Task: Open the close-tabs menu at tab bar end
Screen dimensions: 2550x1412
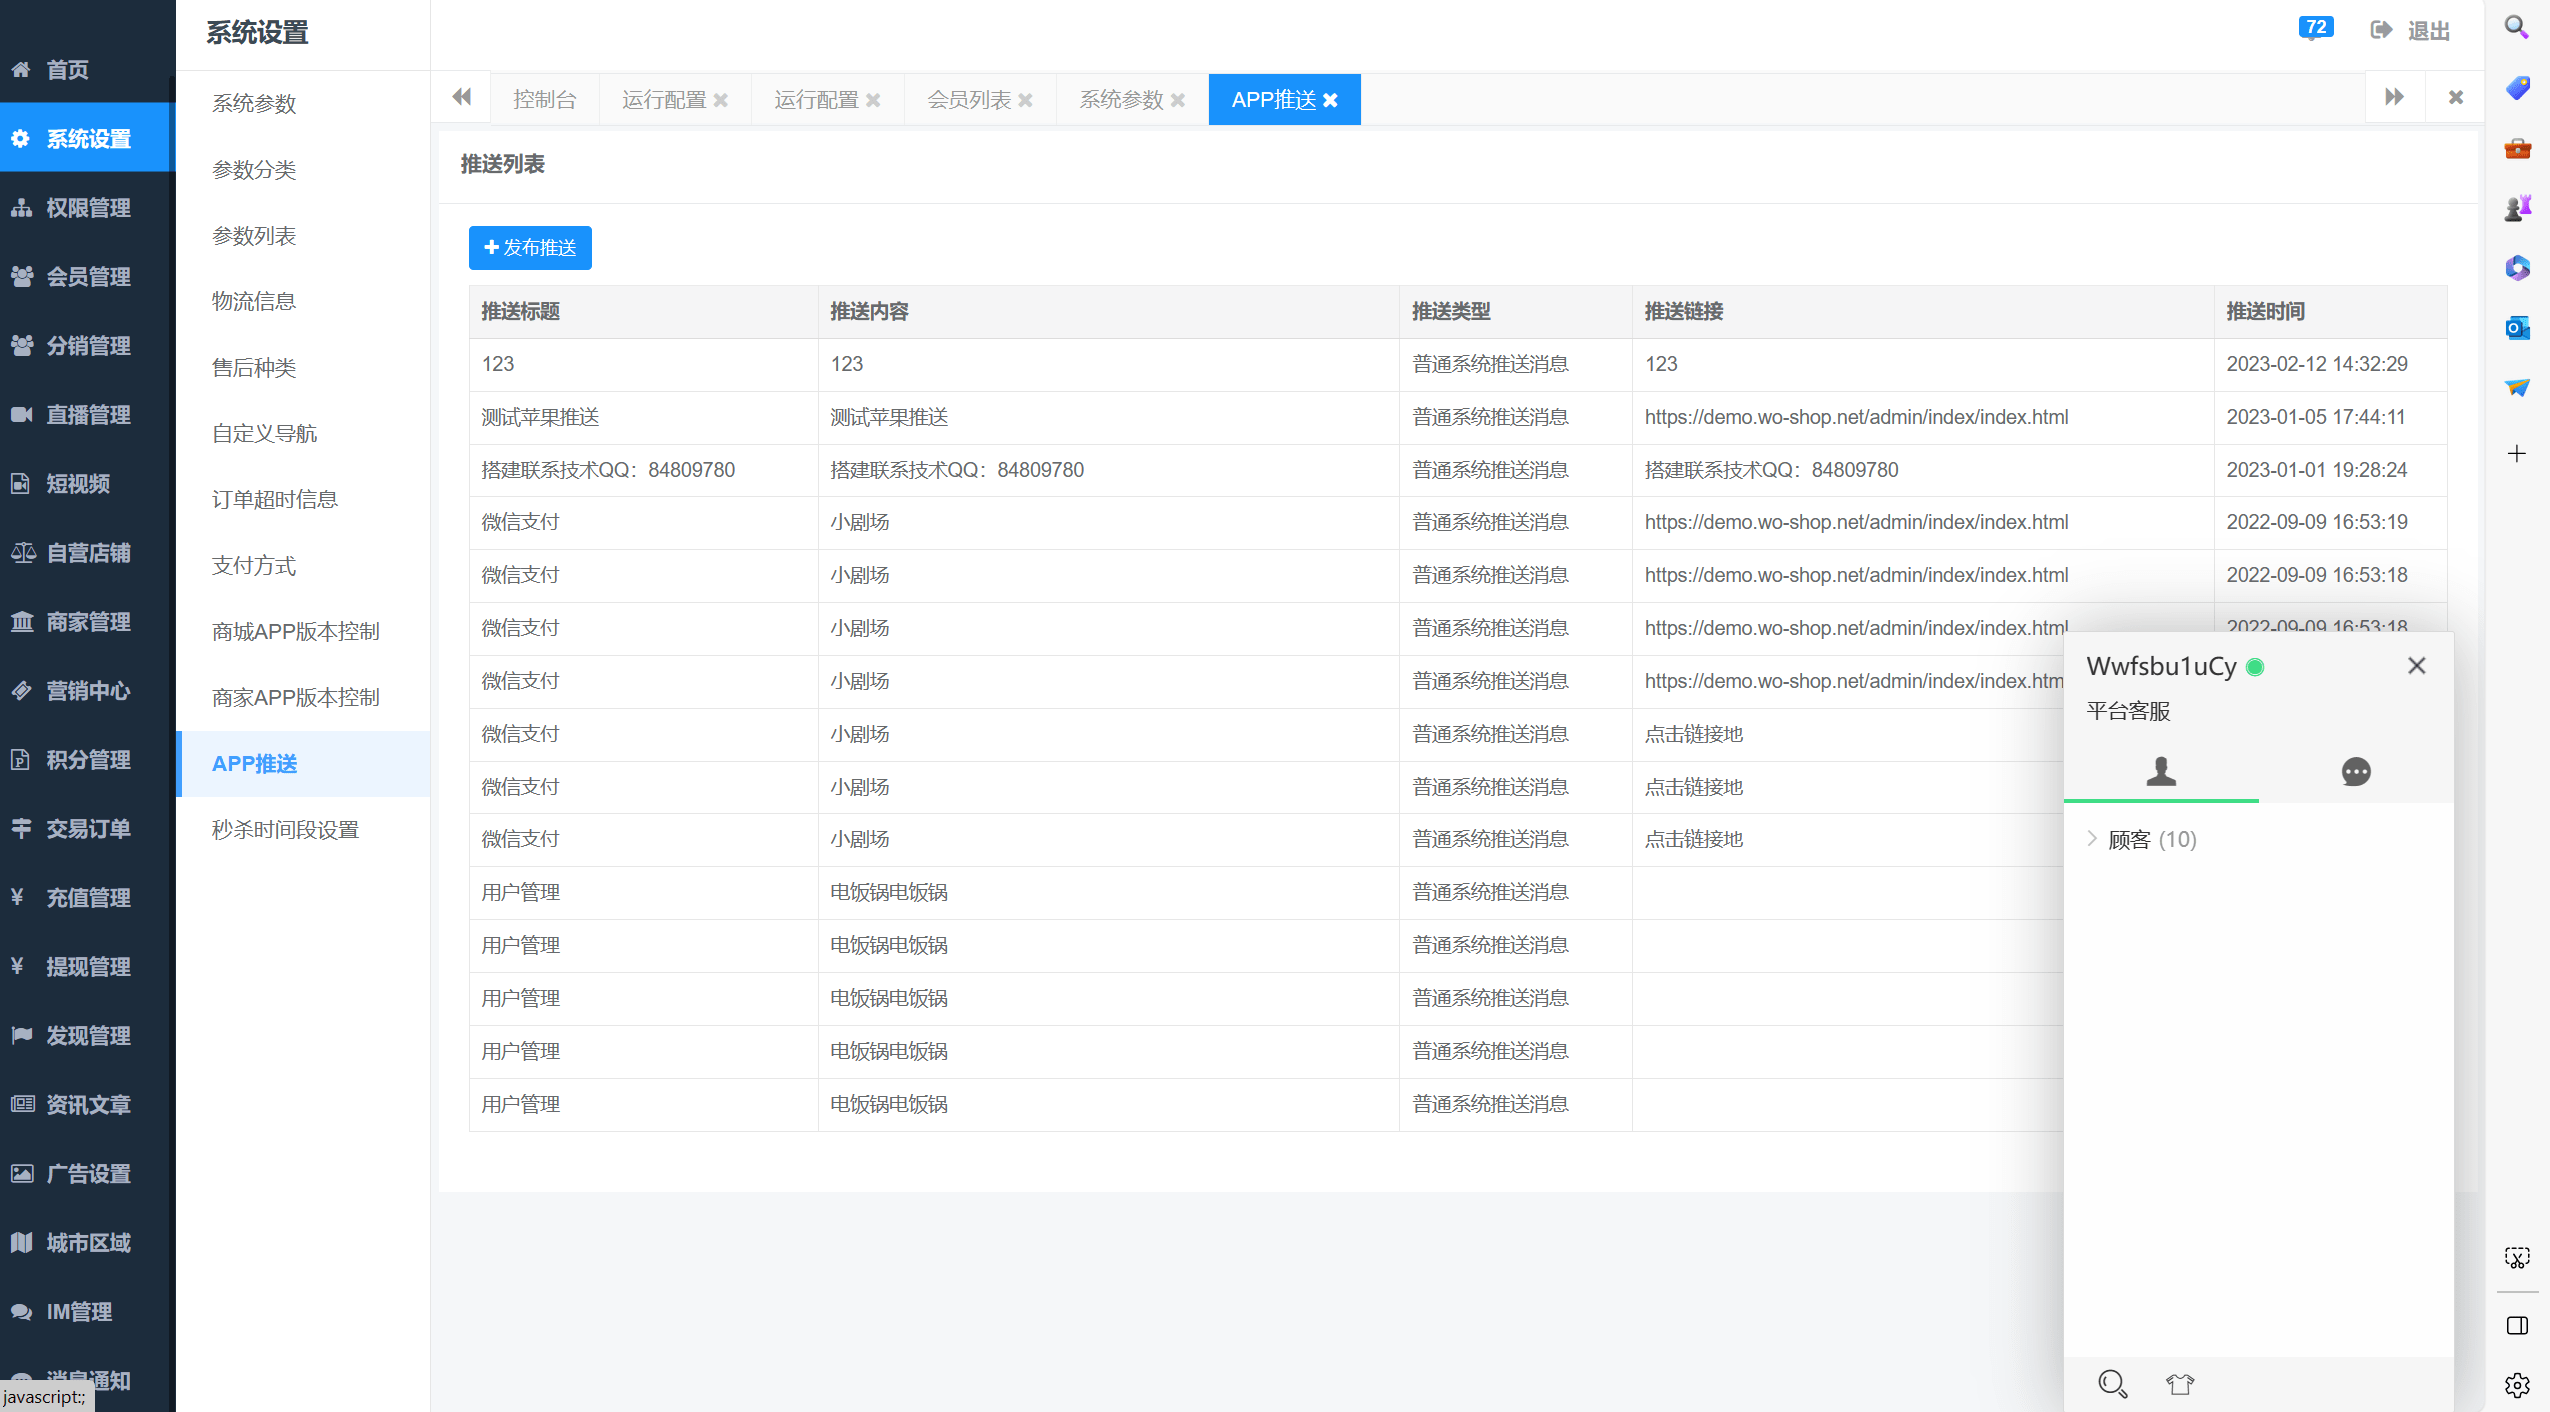Action: click(x=2455, y=98)
